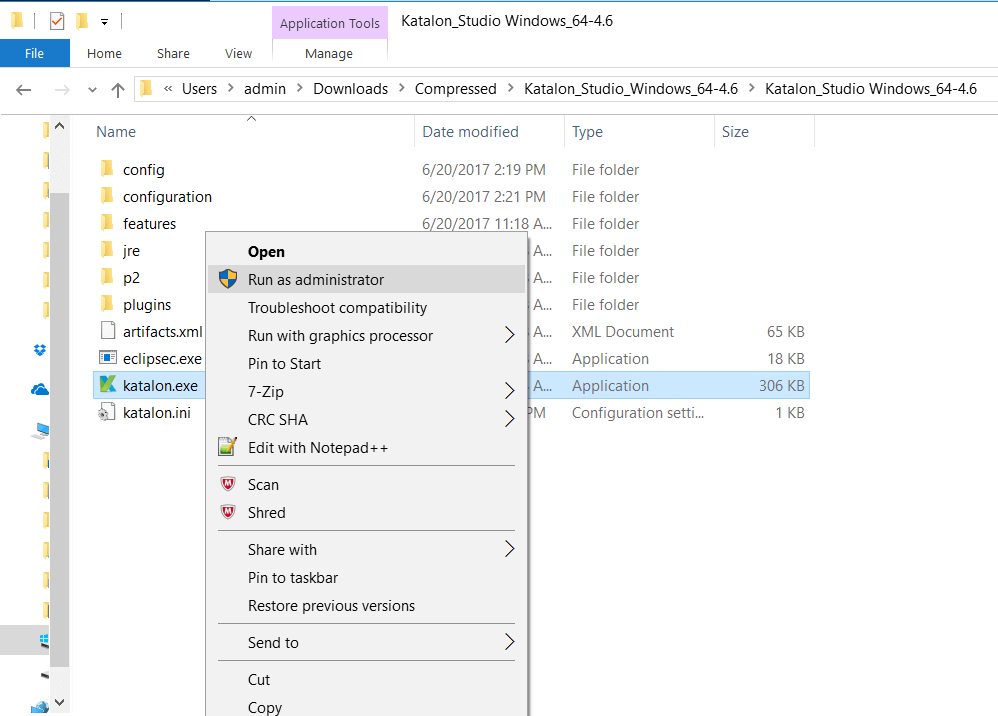Screen dimensions: 998x716
Task: Select This PC in the navigation pane
Action: click(40, 431)
